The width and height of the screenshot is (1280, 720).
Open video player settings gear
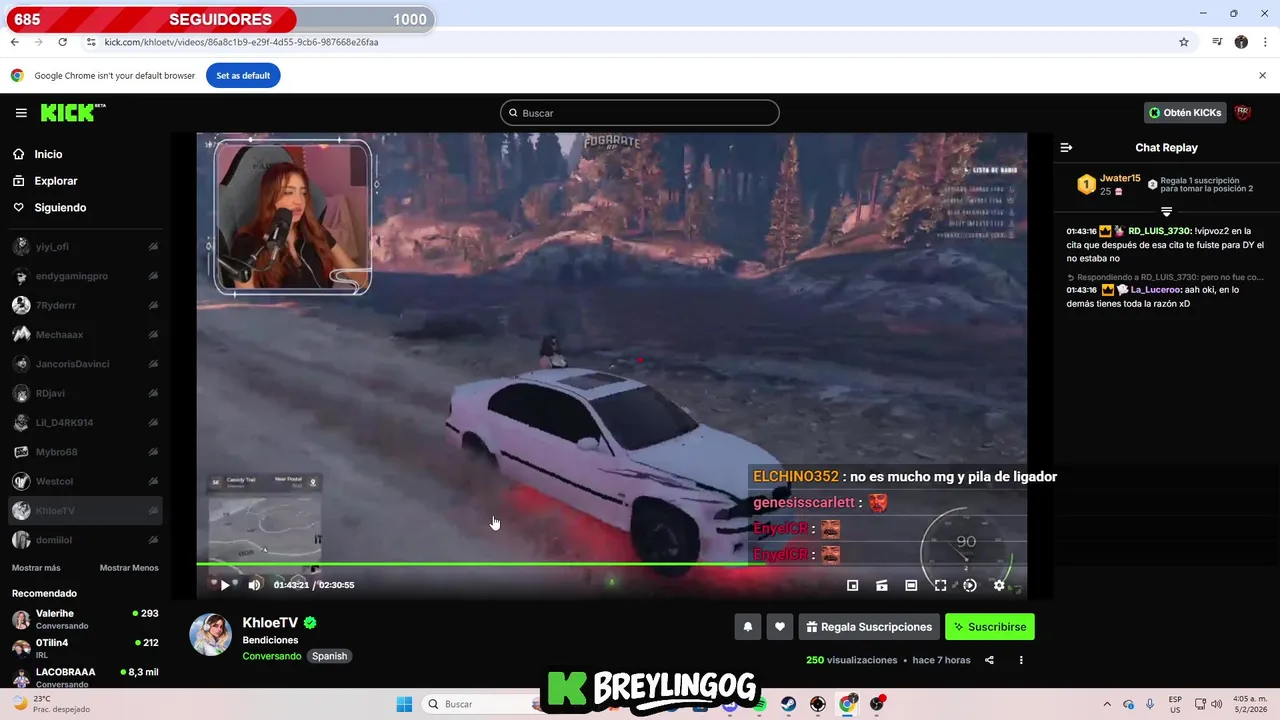(x=999, y=585)
